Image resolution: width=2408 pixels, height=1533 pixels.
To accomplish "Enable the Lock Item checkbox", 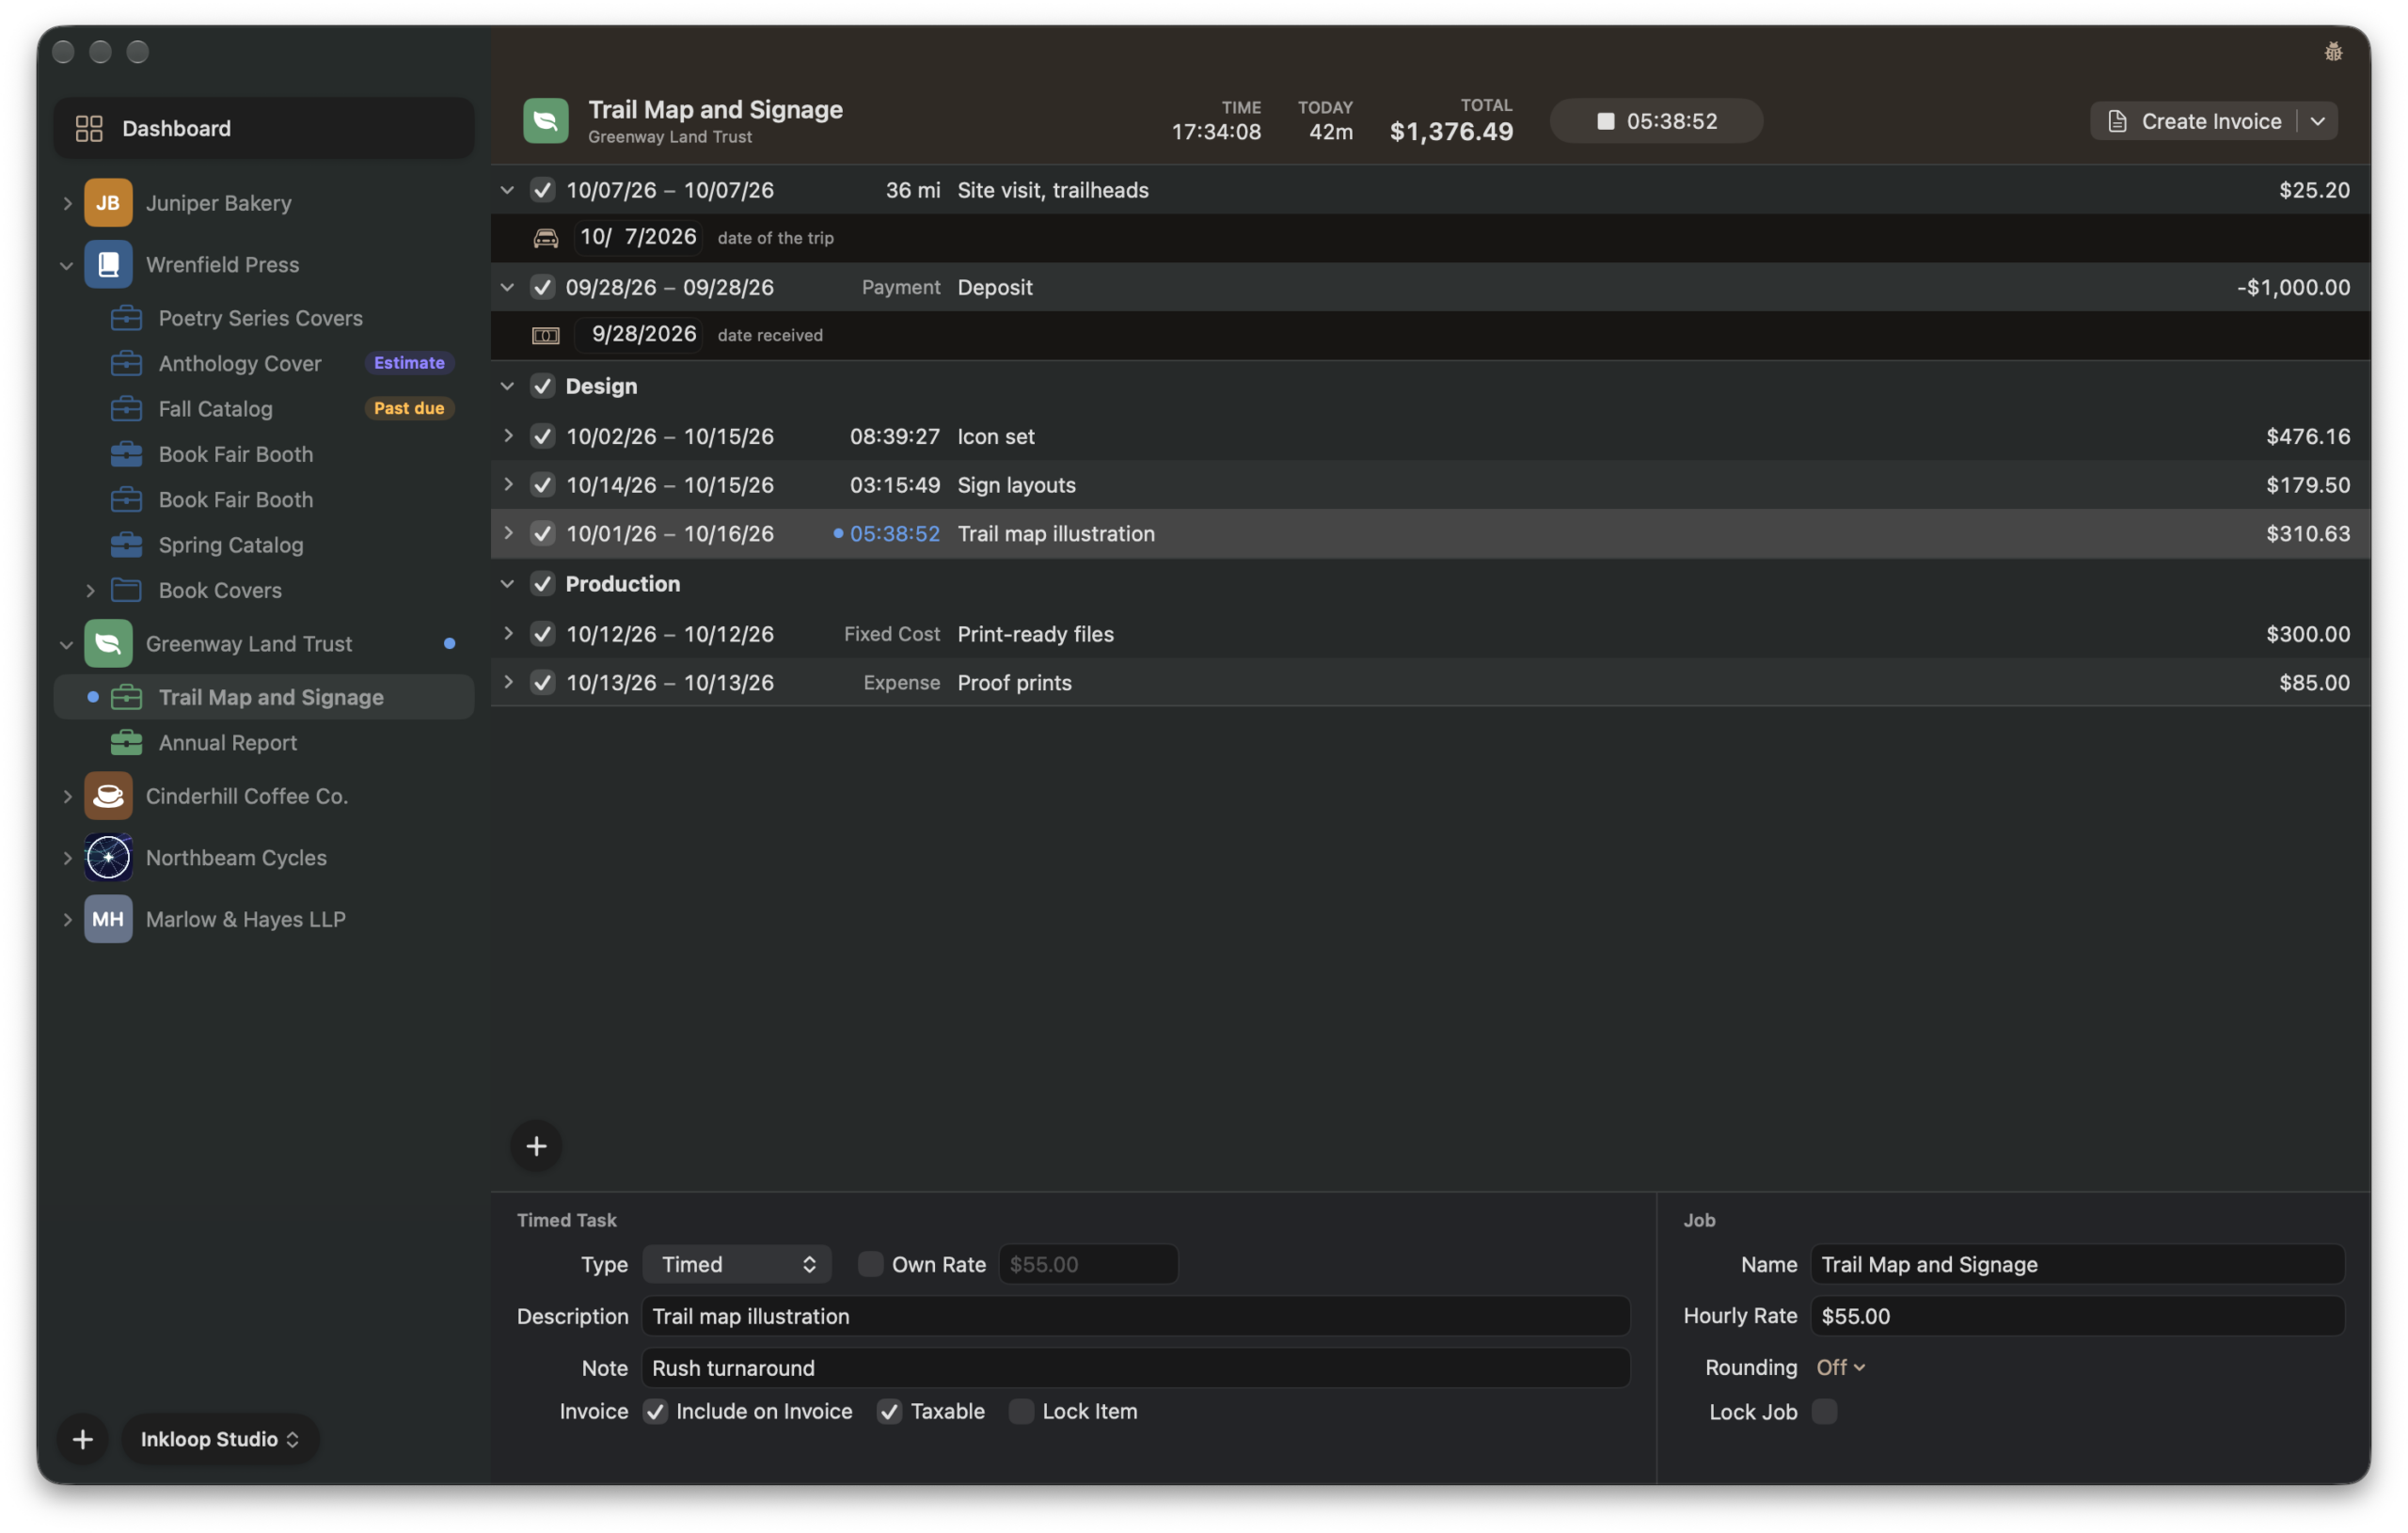I will pyautogui.click(x=1021, y=1411).
